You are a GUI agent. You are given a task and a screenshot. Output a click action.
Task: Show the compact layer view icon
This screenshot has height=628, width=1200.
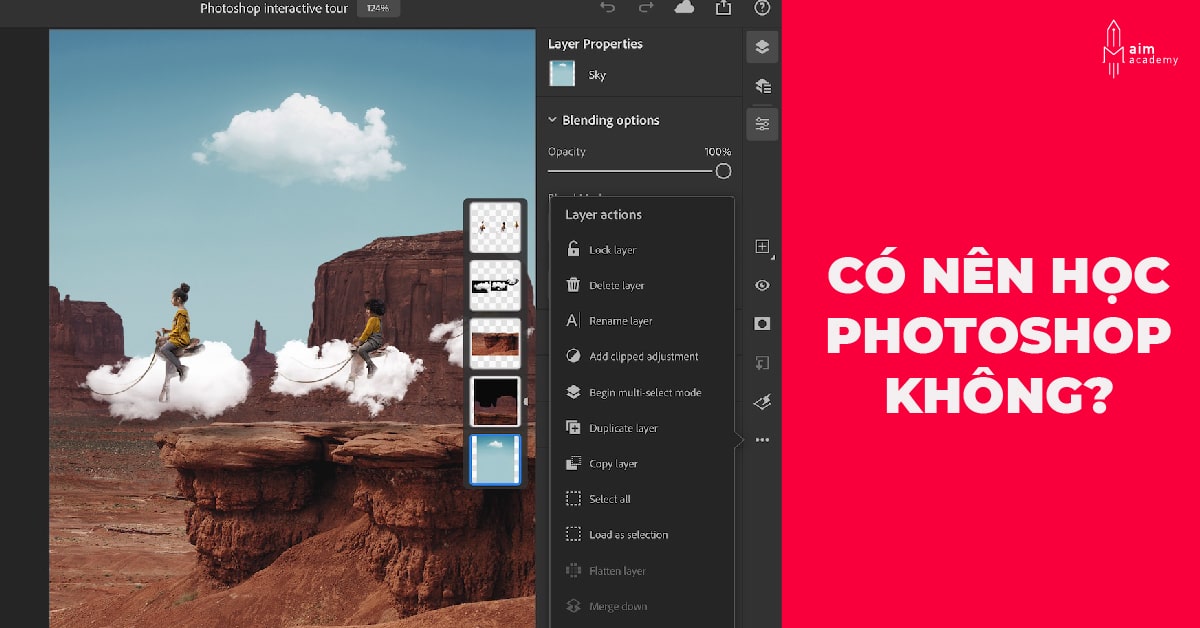(762, 47)
